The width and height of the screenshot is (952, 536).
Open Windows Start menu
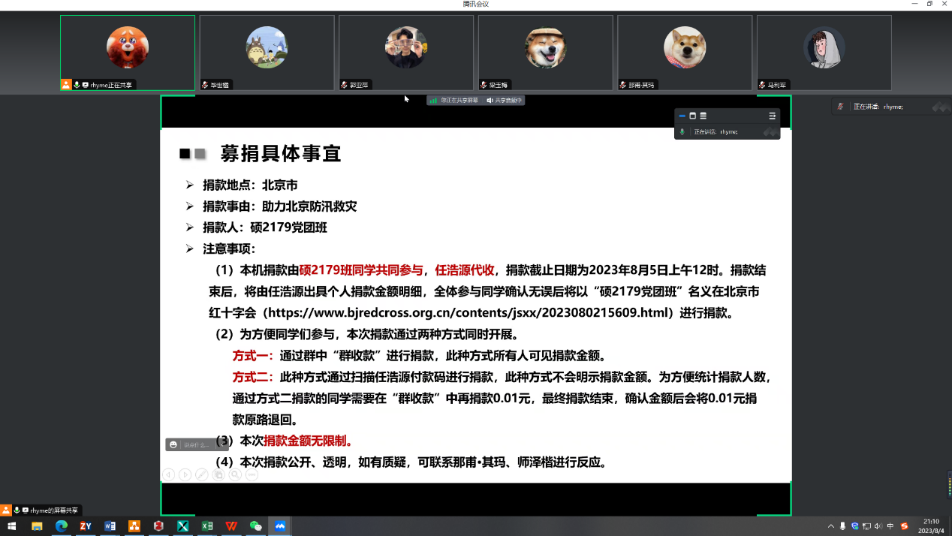pyautogui.click(x=12, y=526)
